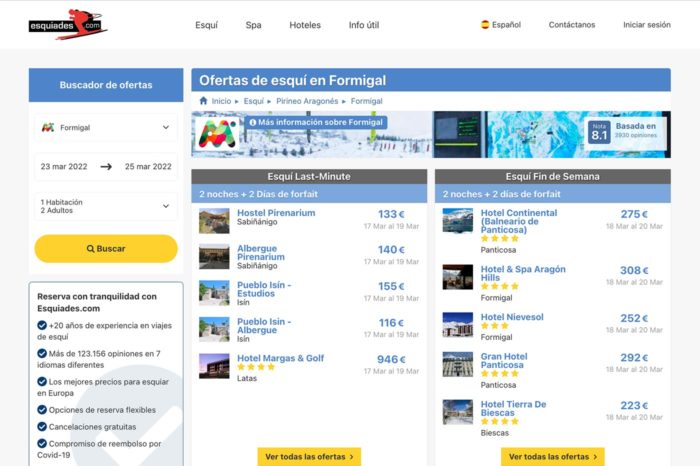This screenshot has height=466, width=700.
Task: Click Ver todas las ofertas under Last-Minute
Action: 309,457
